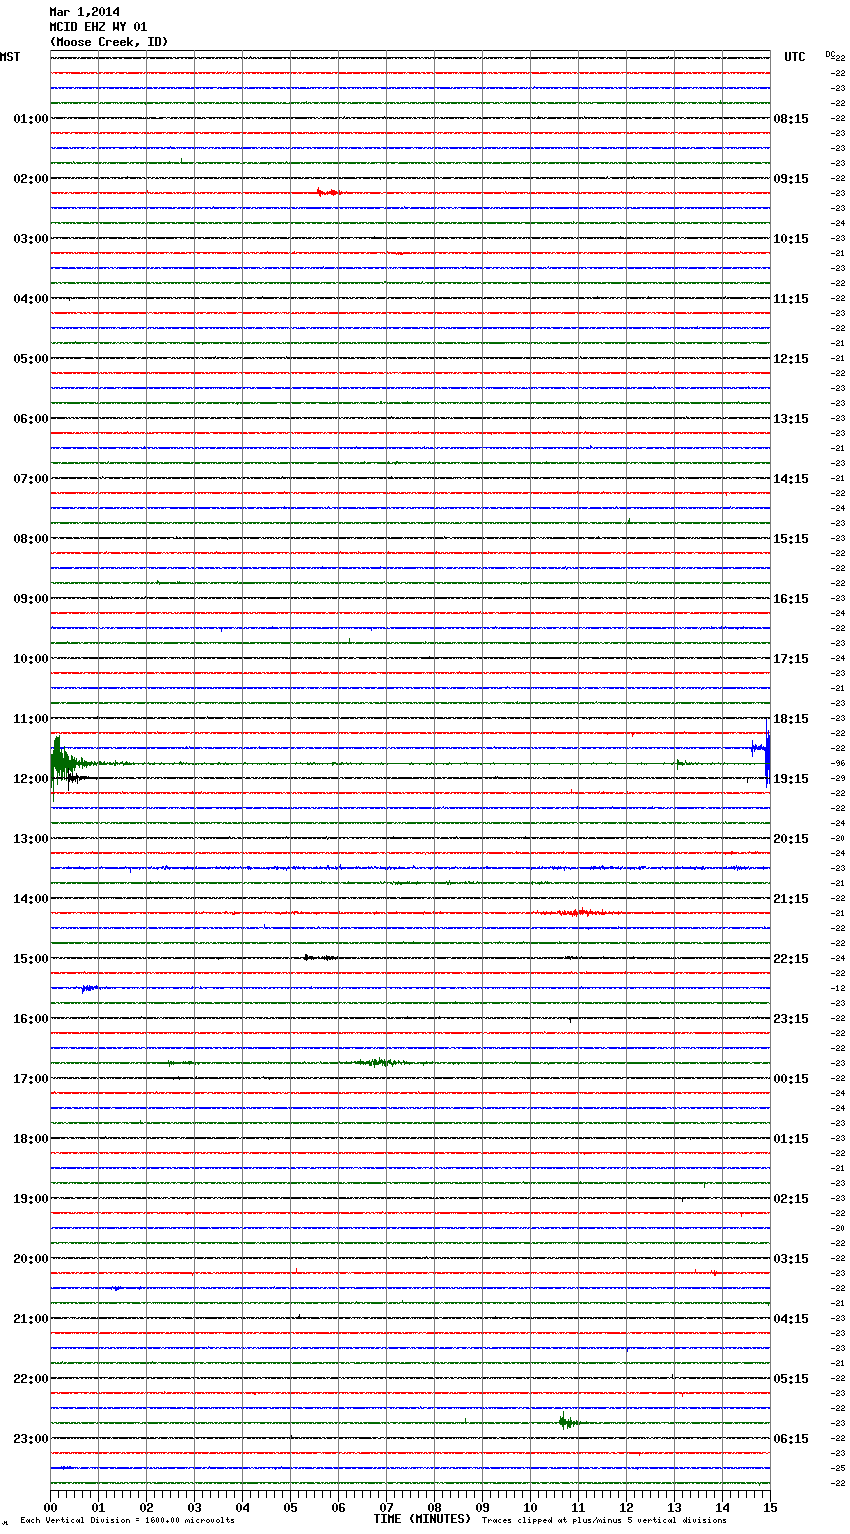Select the "20:00" MST time label
Viewport: 850px width, 1534px height.
pos(31,1259)
